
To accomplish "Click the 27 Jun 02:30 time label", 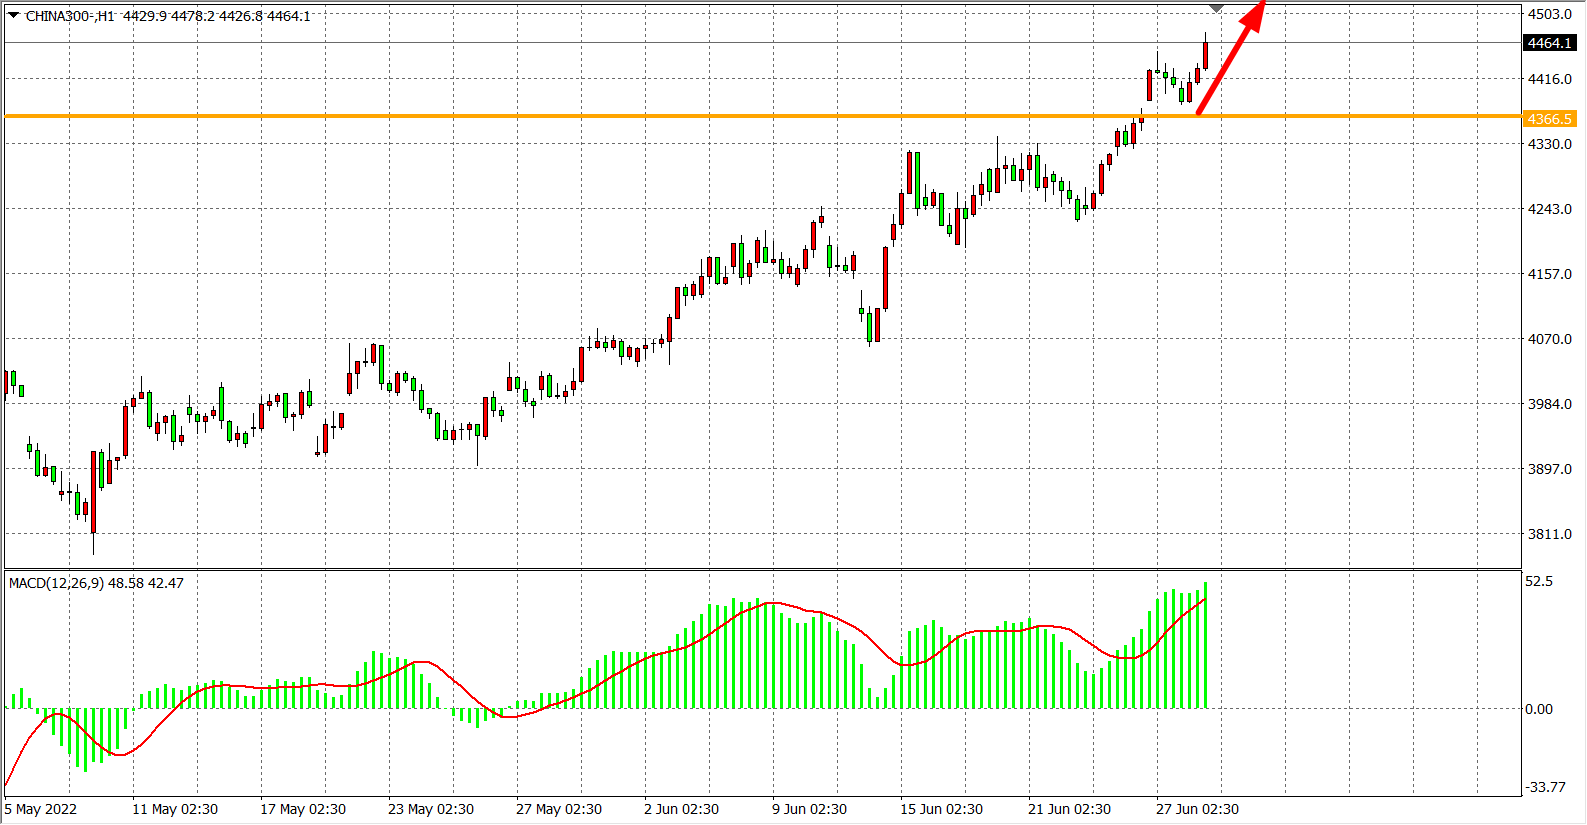I will click(x=1197, y=809).
